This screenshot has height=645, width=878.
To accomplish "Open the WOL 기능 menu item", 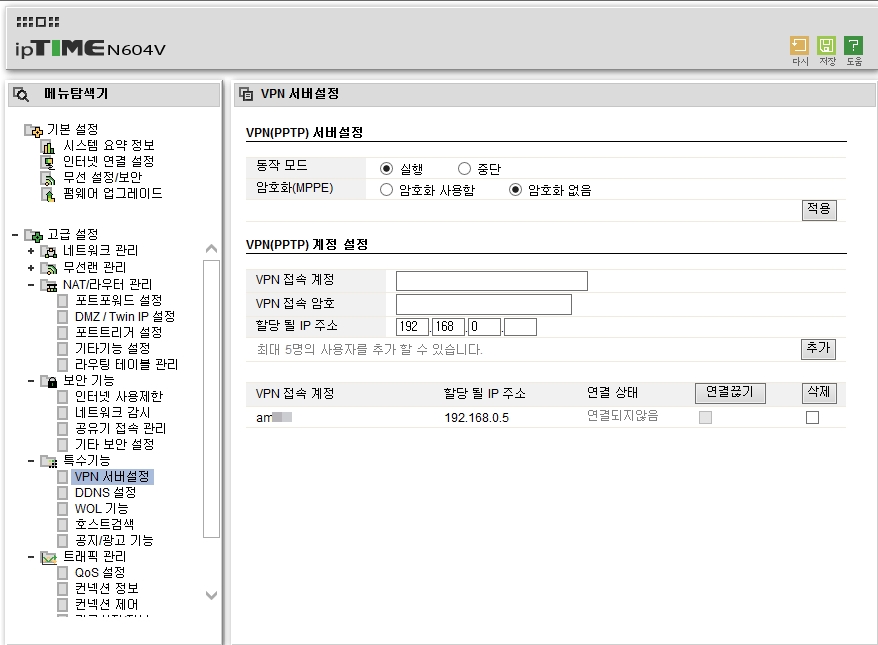I will click(101, 508).
